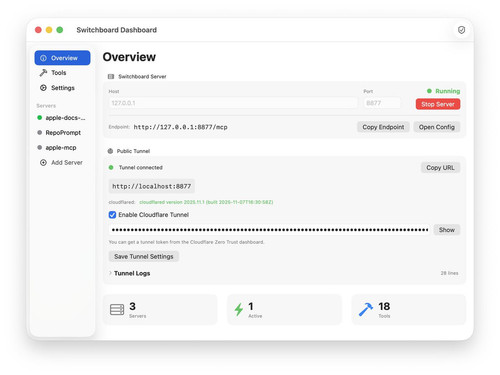The height and width of the screenshot is (375, 500).
Task: Toggle Enable Cloudflare Tunnel checkbox
Action: point(112,215)
